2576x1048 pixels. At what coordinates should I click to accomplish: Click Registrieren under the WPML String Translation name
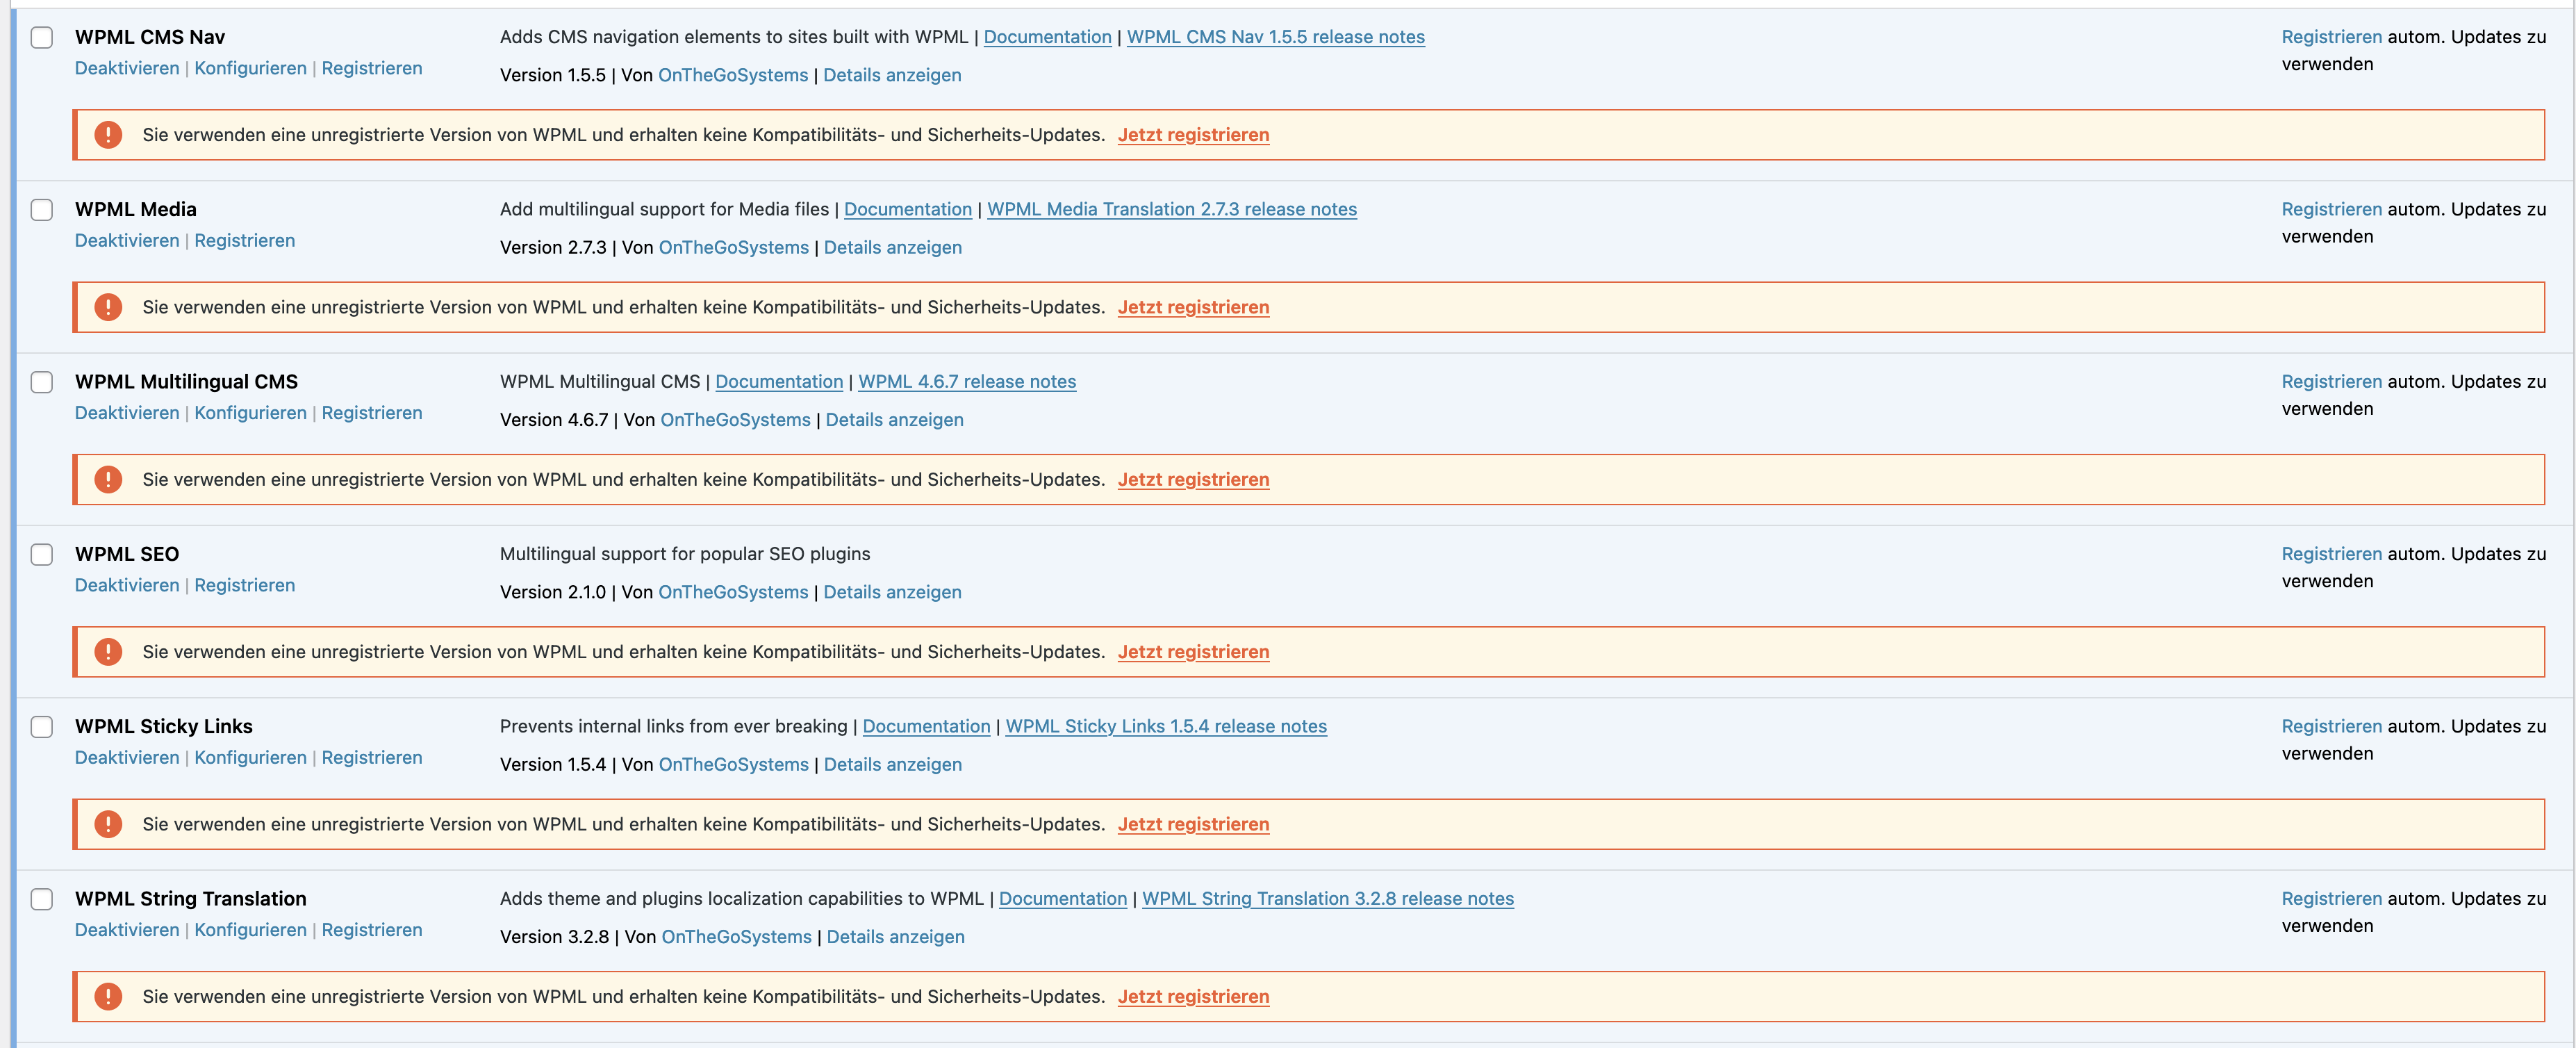tap(372, 930)
